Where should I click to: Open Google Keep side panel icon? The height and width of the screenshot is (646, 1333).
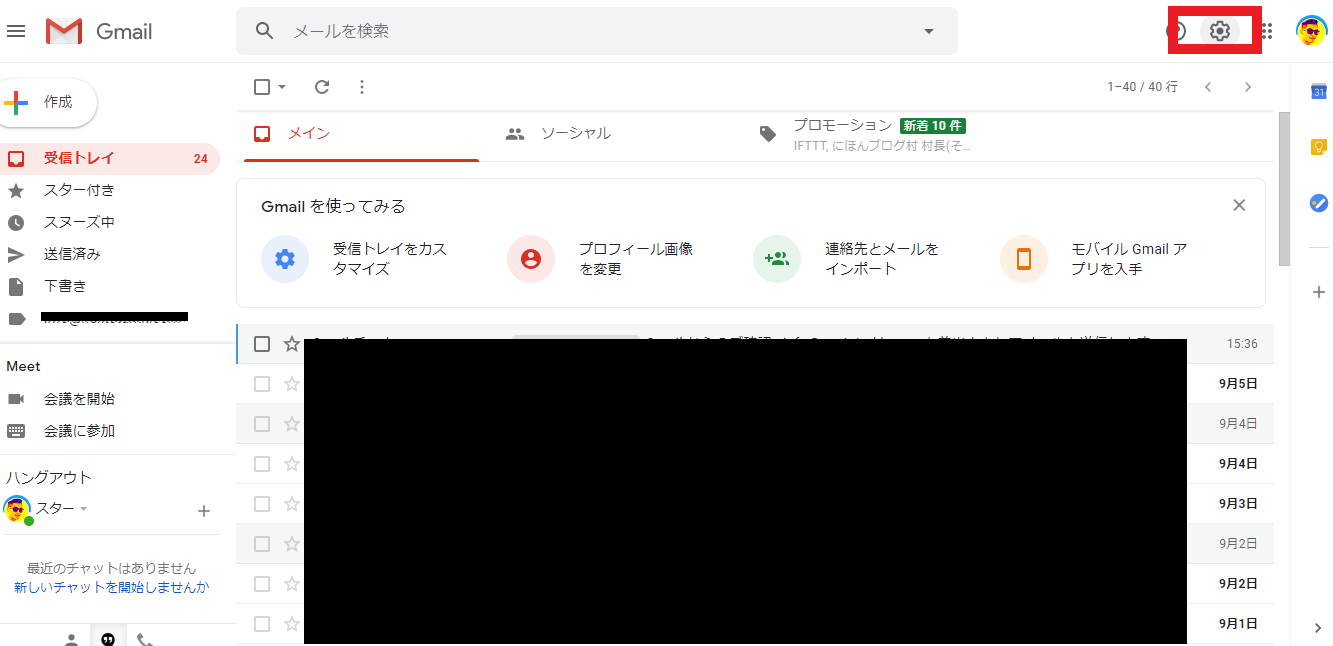click(1319, 147)
